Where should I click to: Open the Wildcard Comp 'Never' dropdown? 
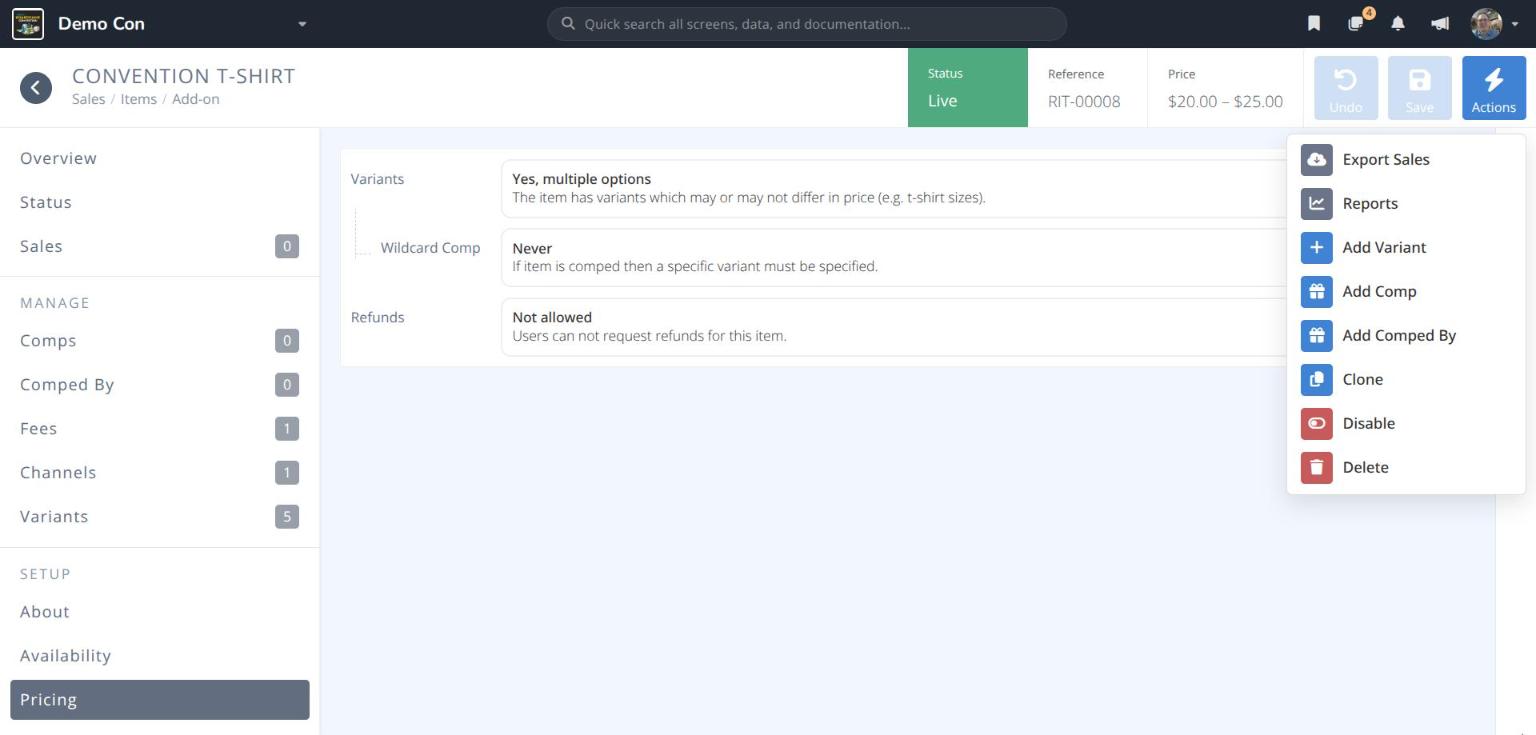pyautogui.click(x=893, y=257)
